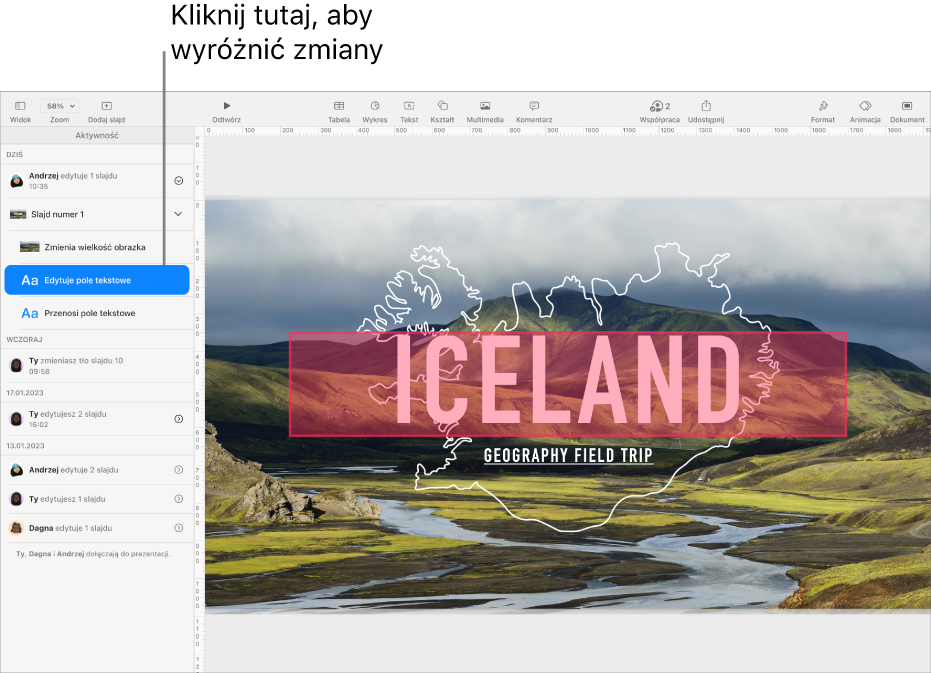Play the presentation with Odtwórz
This screenshot has width=931, height=673.
coord(226,106)
